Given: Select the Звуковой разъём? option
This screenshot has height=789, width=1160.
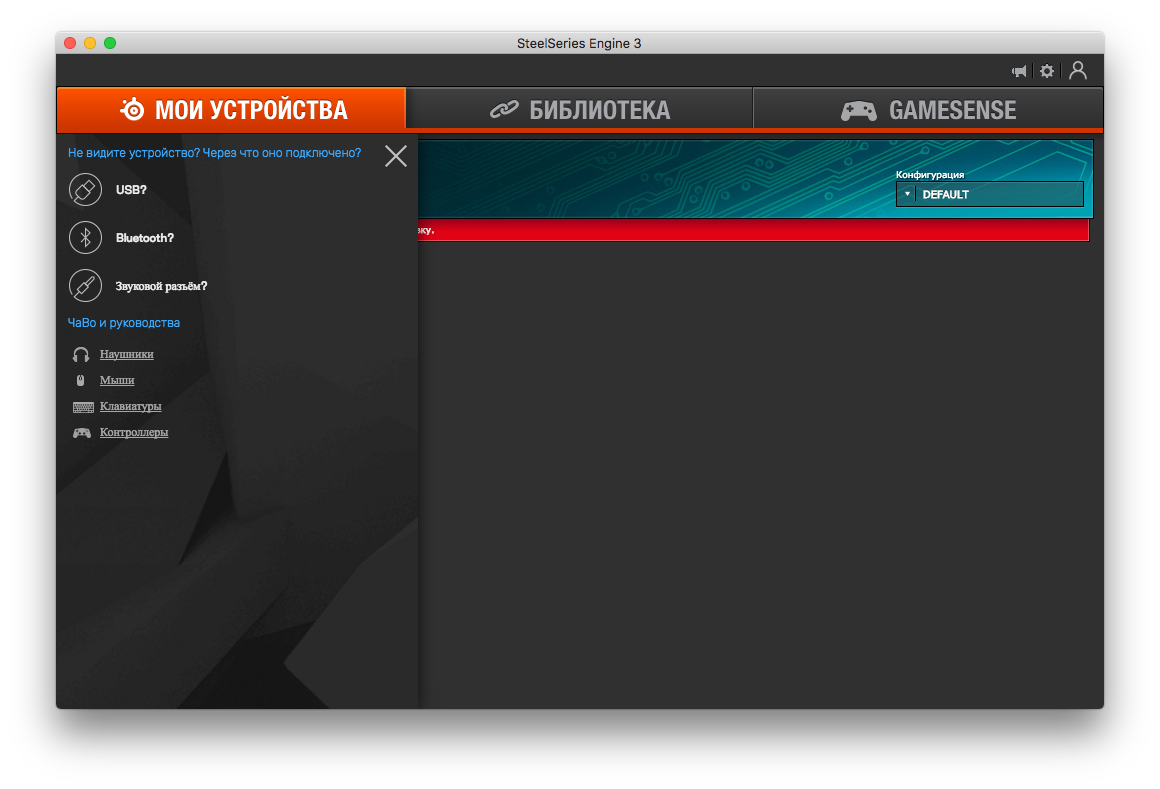Looking at the screenshot, I should [x=161, y=286].
